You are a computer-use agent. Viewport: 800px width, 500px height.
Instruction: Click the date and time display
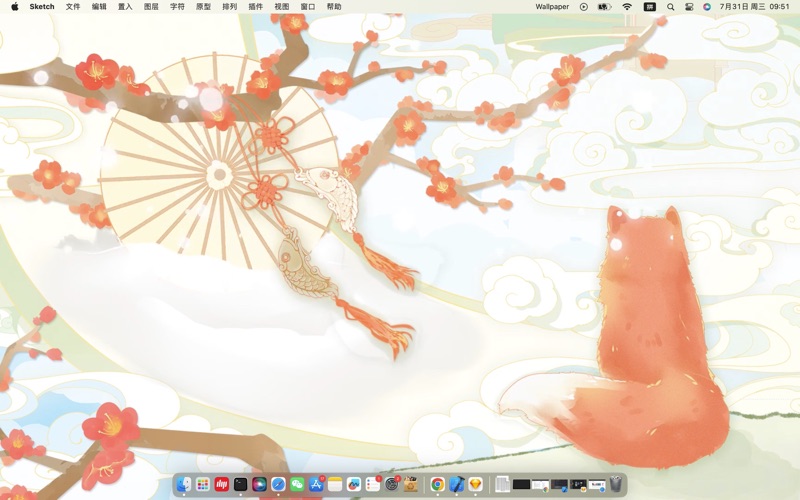tap(754, 6)
